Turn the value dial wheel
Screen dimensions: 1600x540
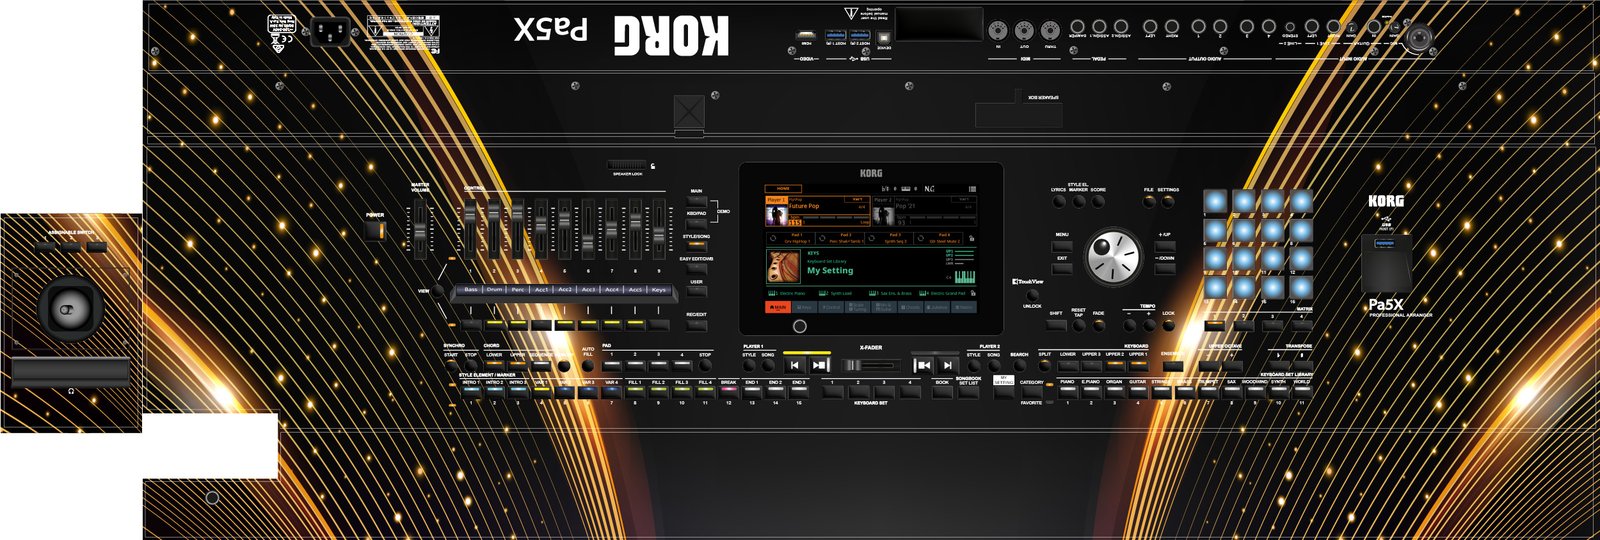pos(1113,257)
